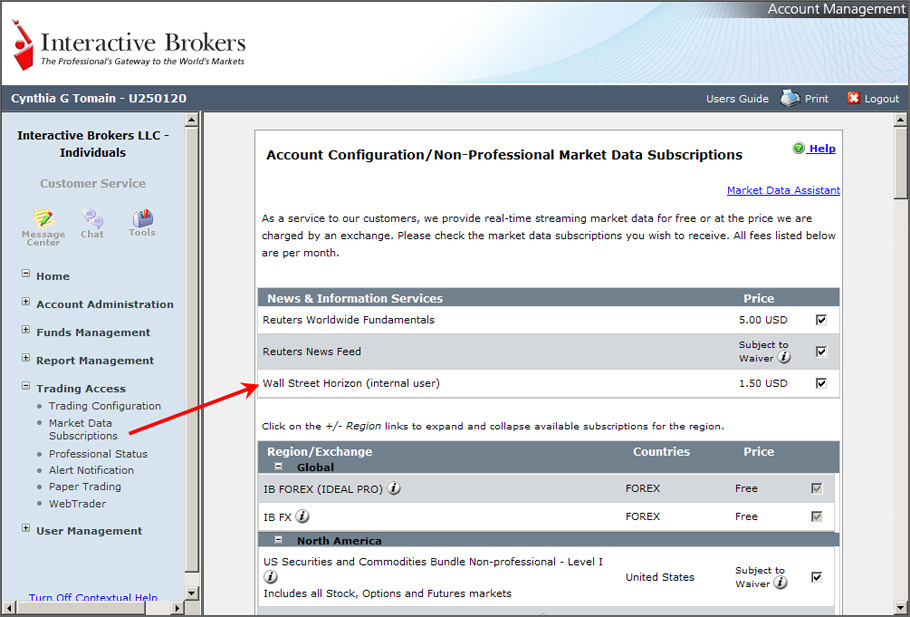Click the Print link text

(817, 99)
